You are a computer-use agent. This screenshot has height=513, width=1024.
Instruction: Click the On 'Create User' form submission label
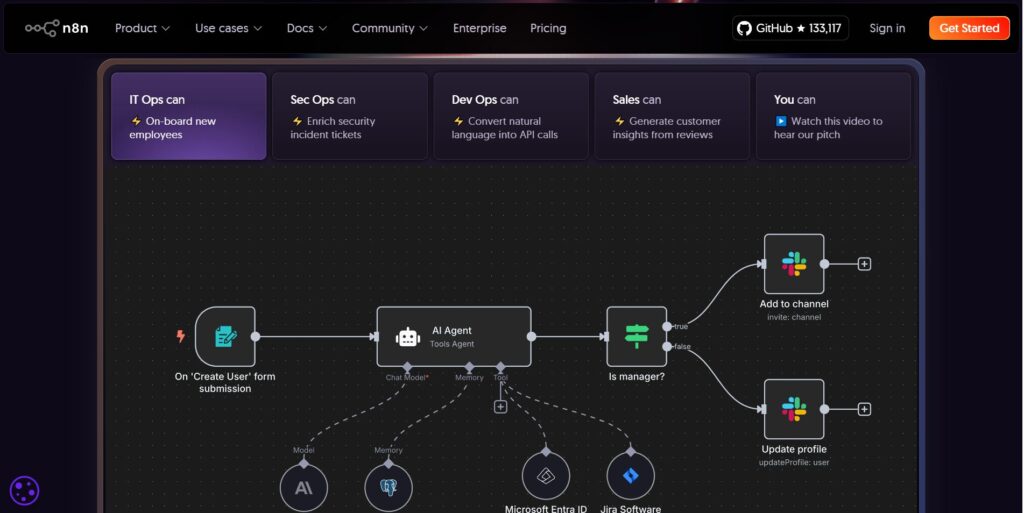pyautogui.click(x=225, y=382)
